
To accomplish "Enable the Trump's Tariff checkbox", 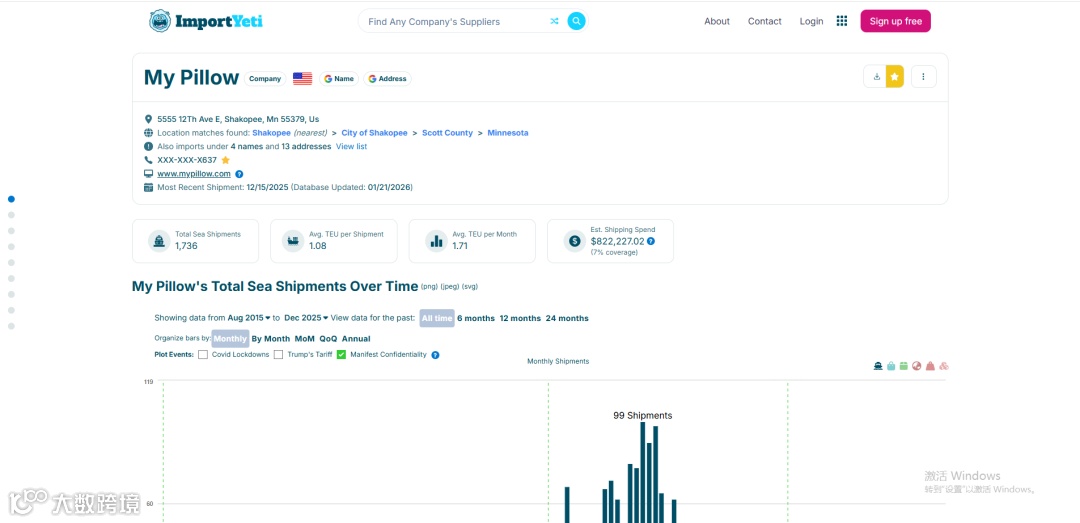I will pyautogui.click(x=278, y=355).
